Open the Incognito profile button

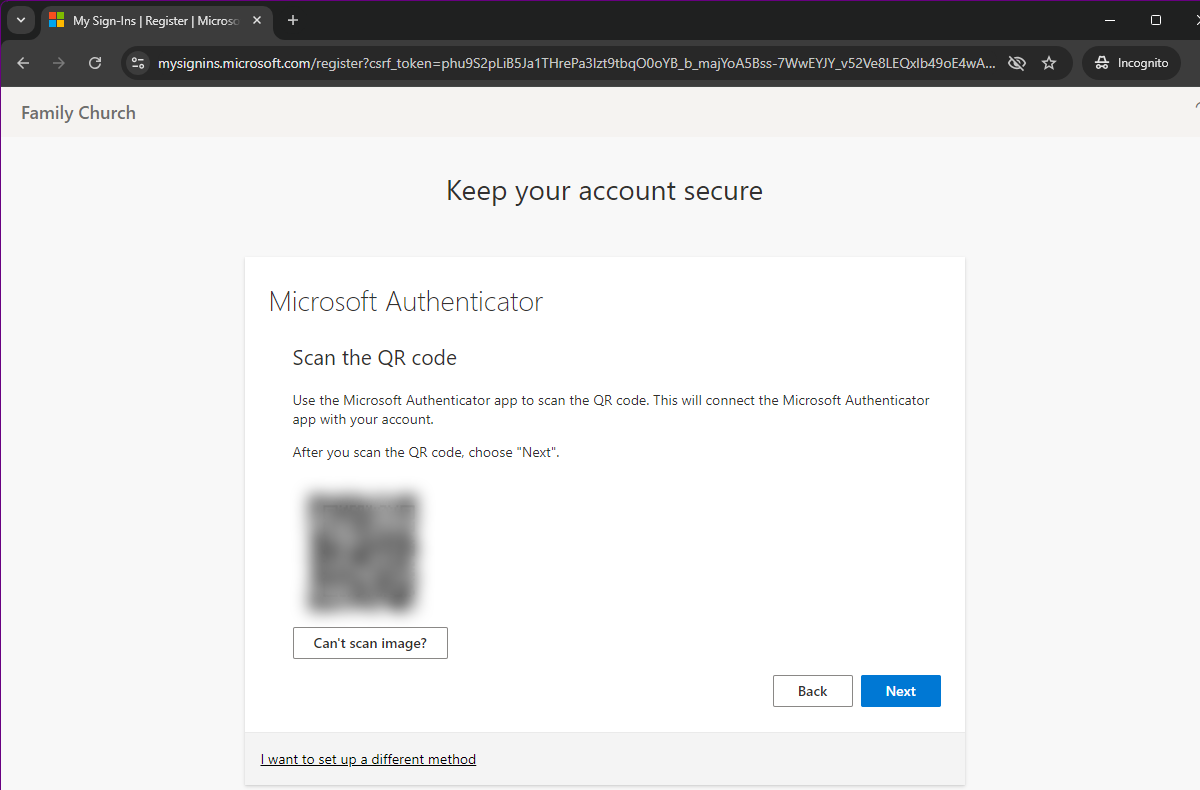1131,63
